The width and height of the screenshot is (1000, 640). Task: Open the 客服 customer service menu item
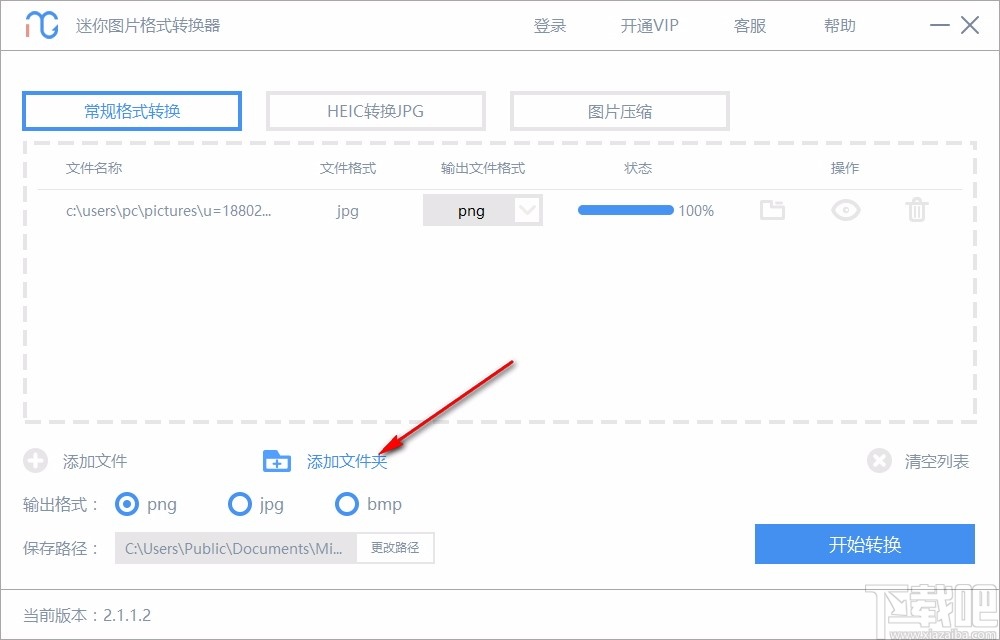coord(749,25)
